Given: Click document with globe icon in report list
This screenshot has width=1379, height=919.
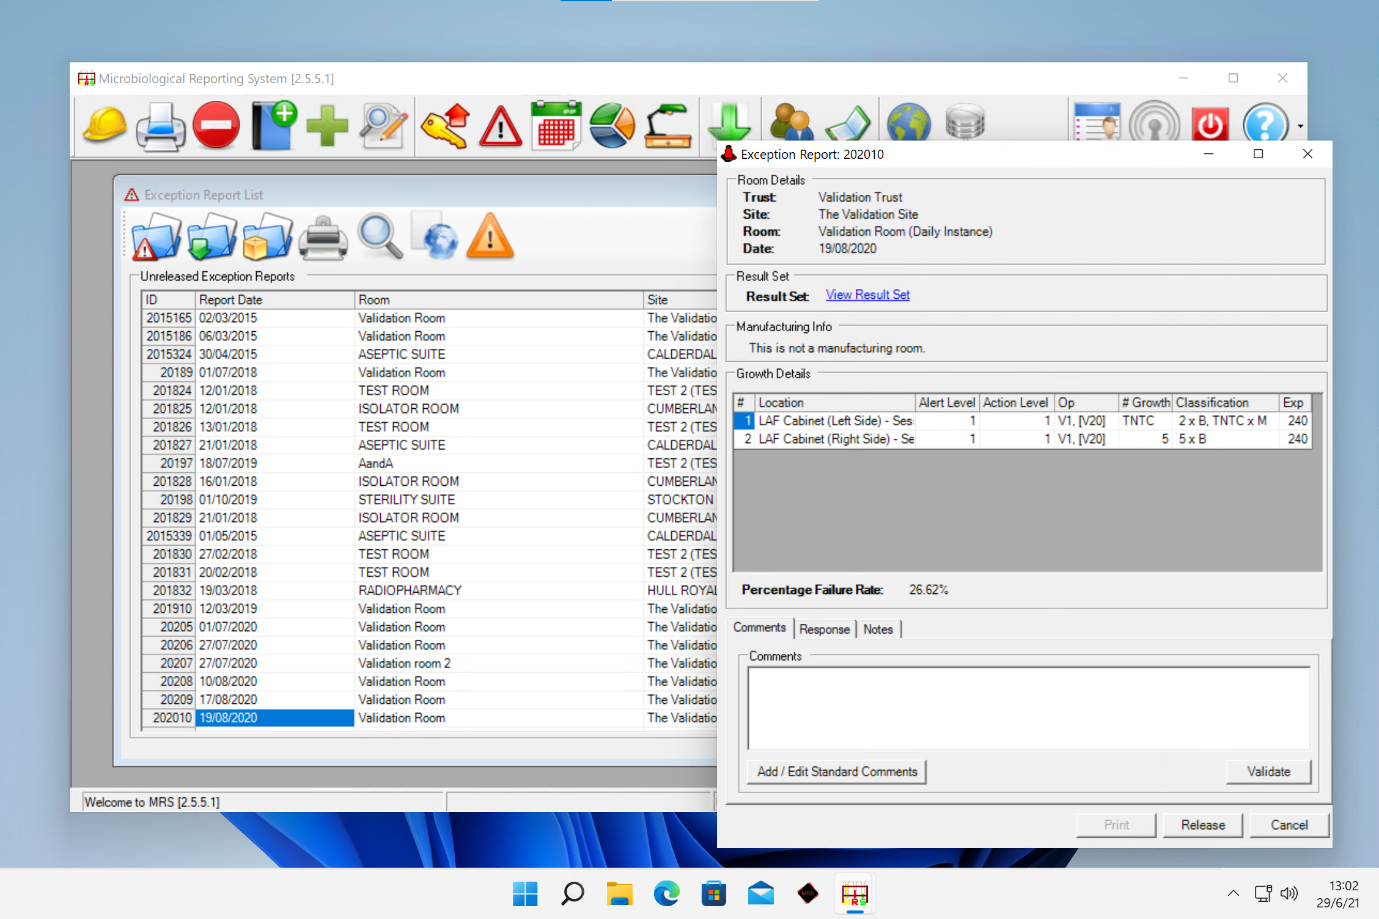Looking at the screenshot, I should [435, 236].
